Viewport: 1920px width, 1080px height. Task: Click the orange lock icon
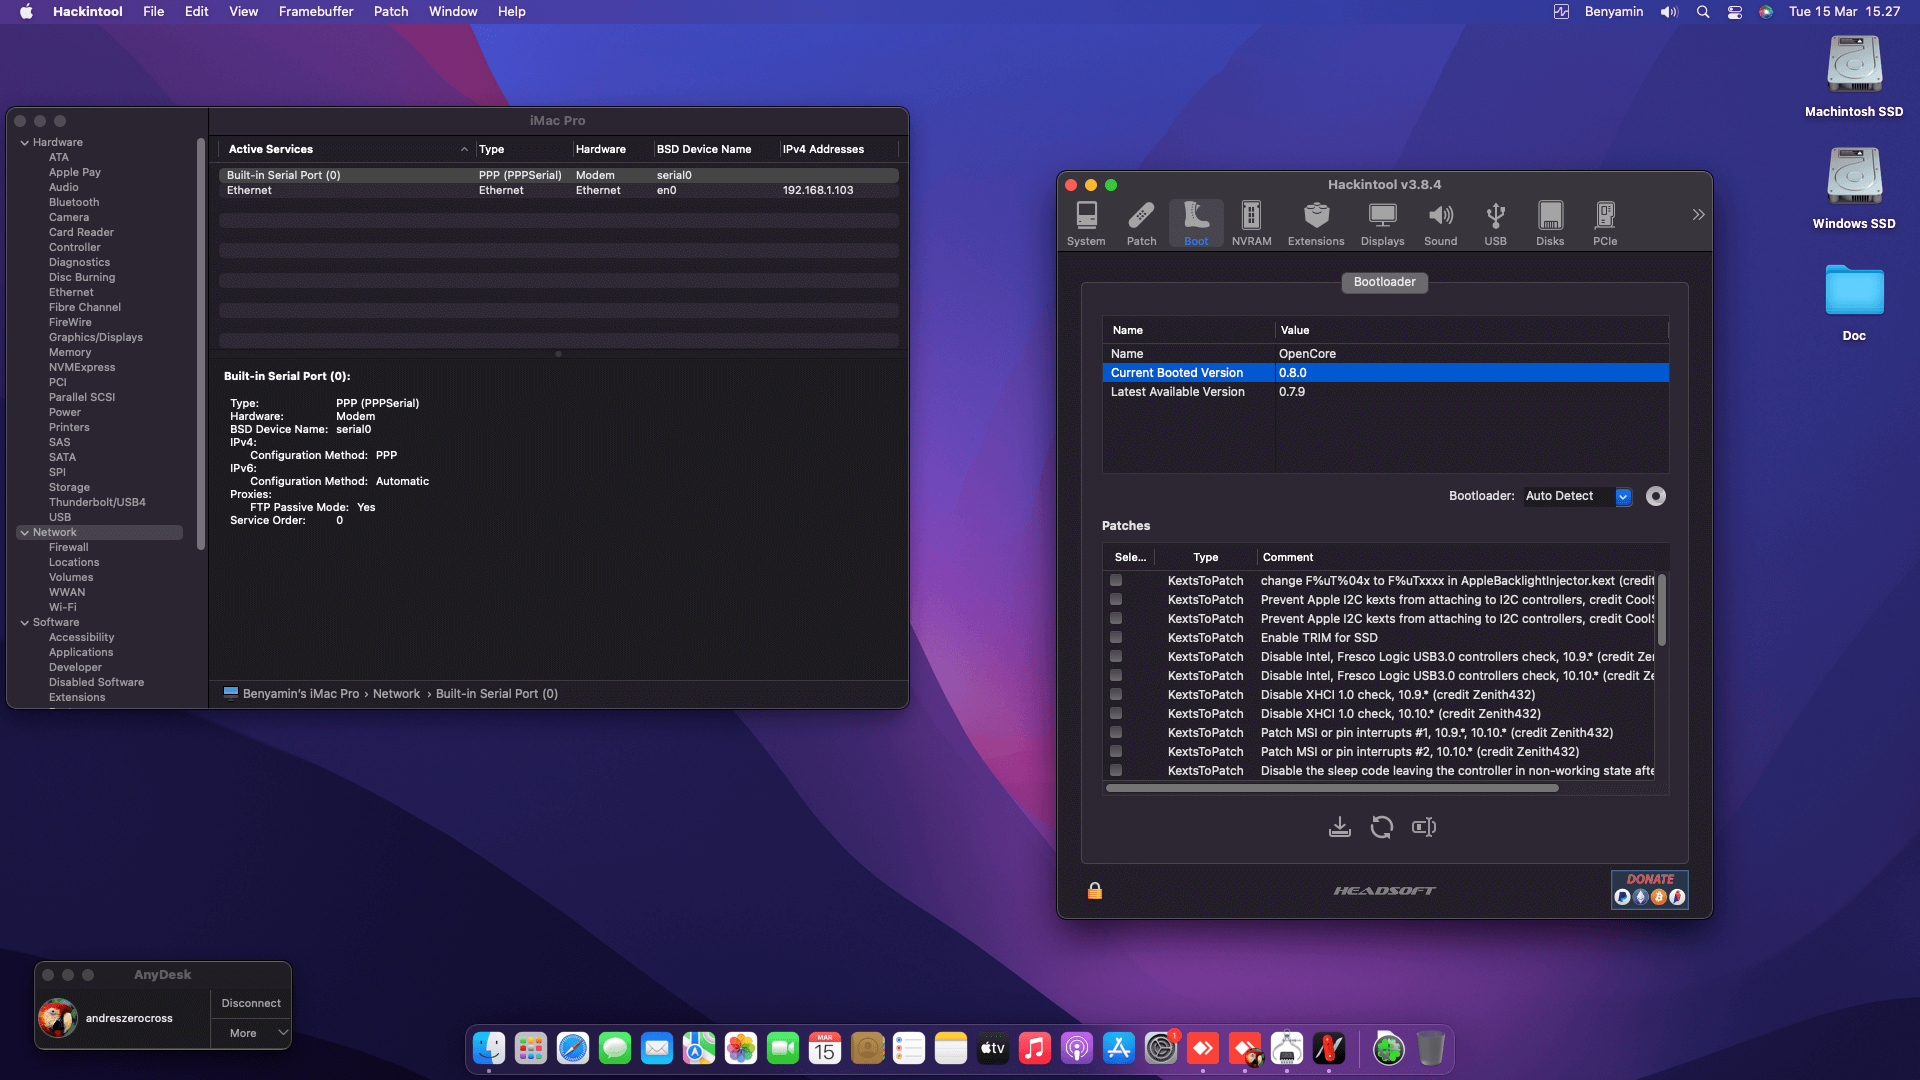[x=1095, y=890]
